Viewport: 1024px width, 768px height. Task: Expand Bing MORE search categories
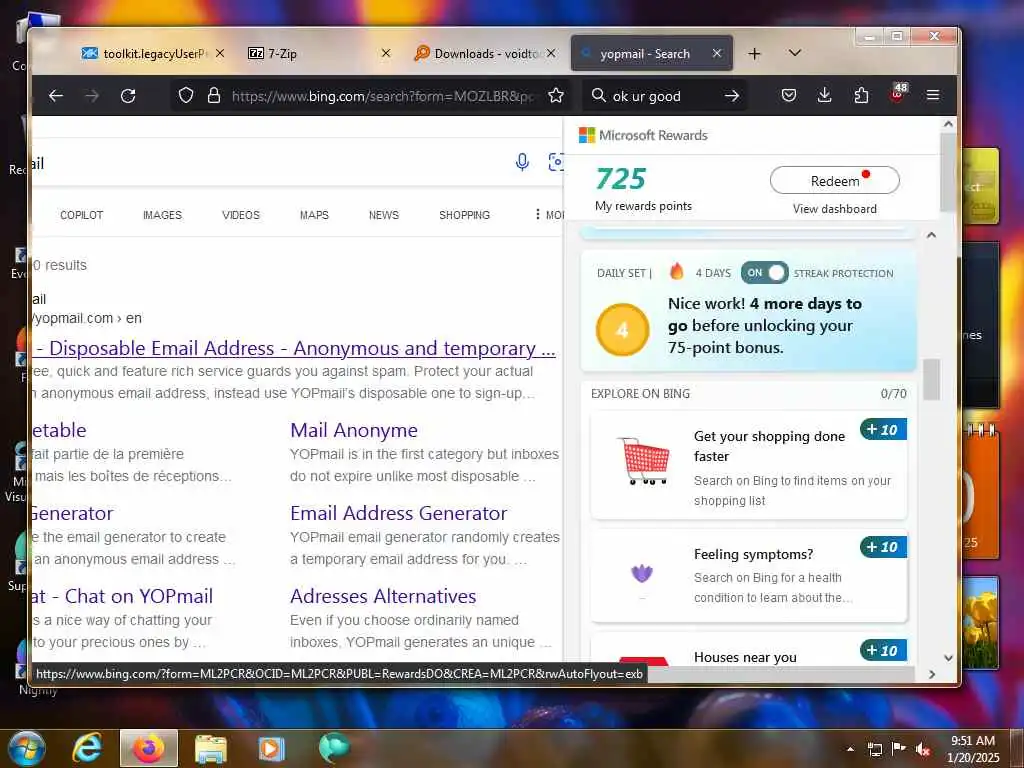tap(549, 215)
